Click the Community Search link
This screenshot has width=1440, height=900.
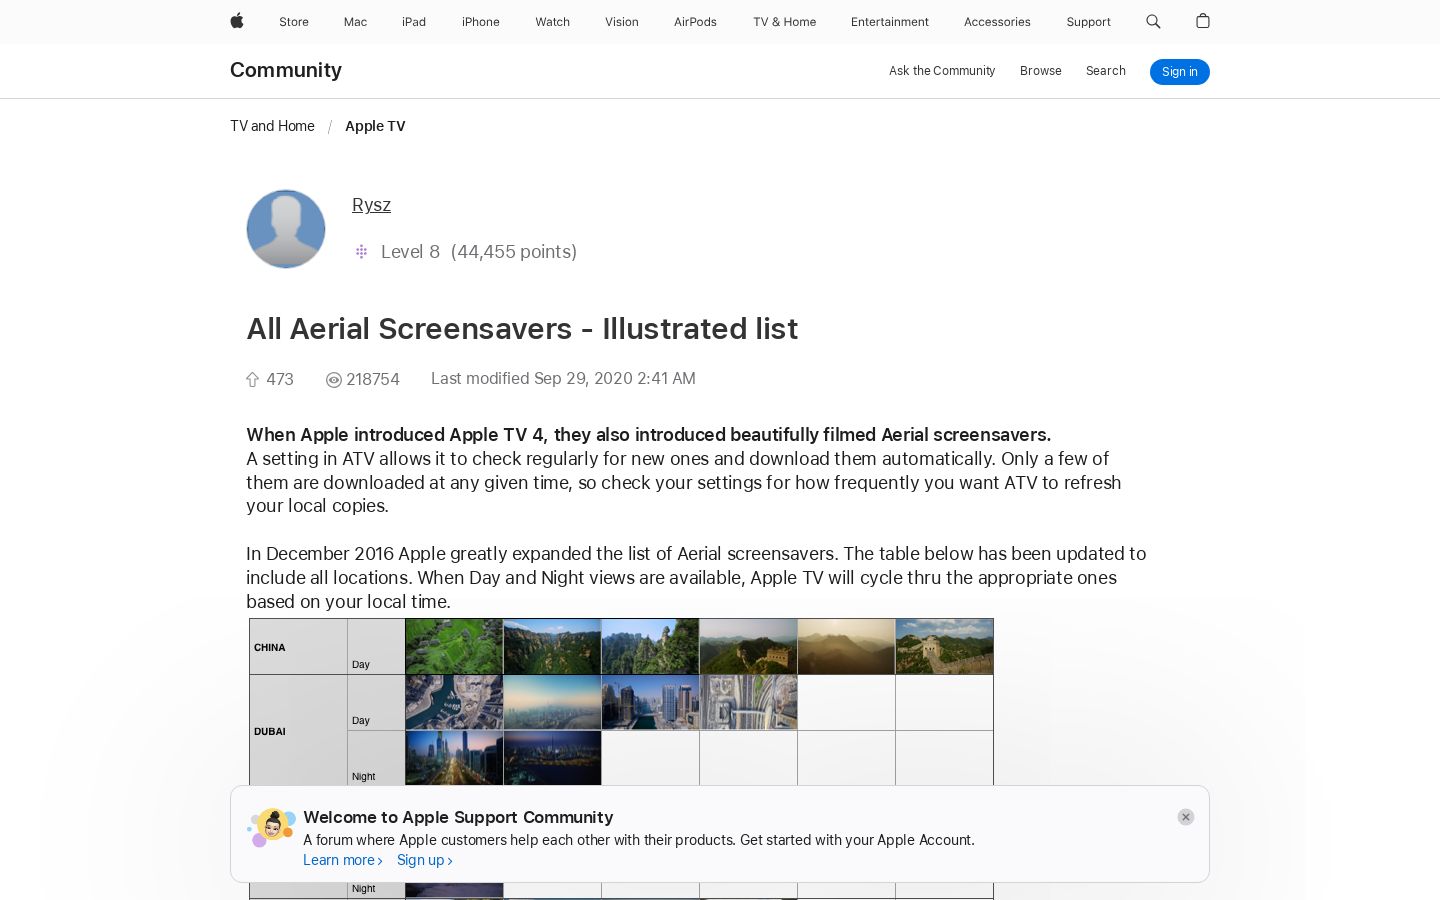pyautogui.click(x=1106, y=71)
